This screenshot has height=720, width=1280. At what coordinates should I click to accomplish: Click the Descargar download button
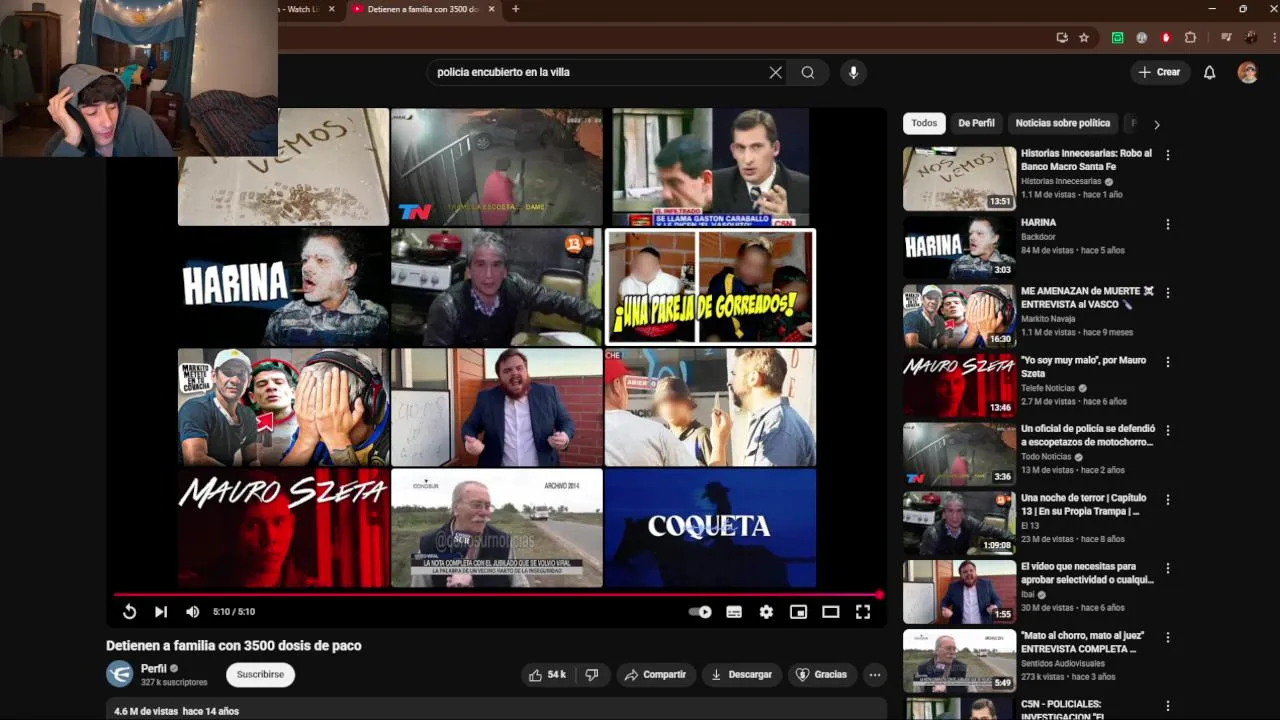(741, 675)
